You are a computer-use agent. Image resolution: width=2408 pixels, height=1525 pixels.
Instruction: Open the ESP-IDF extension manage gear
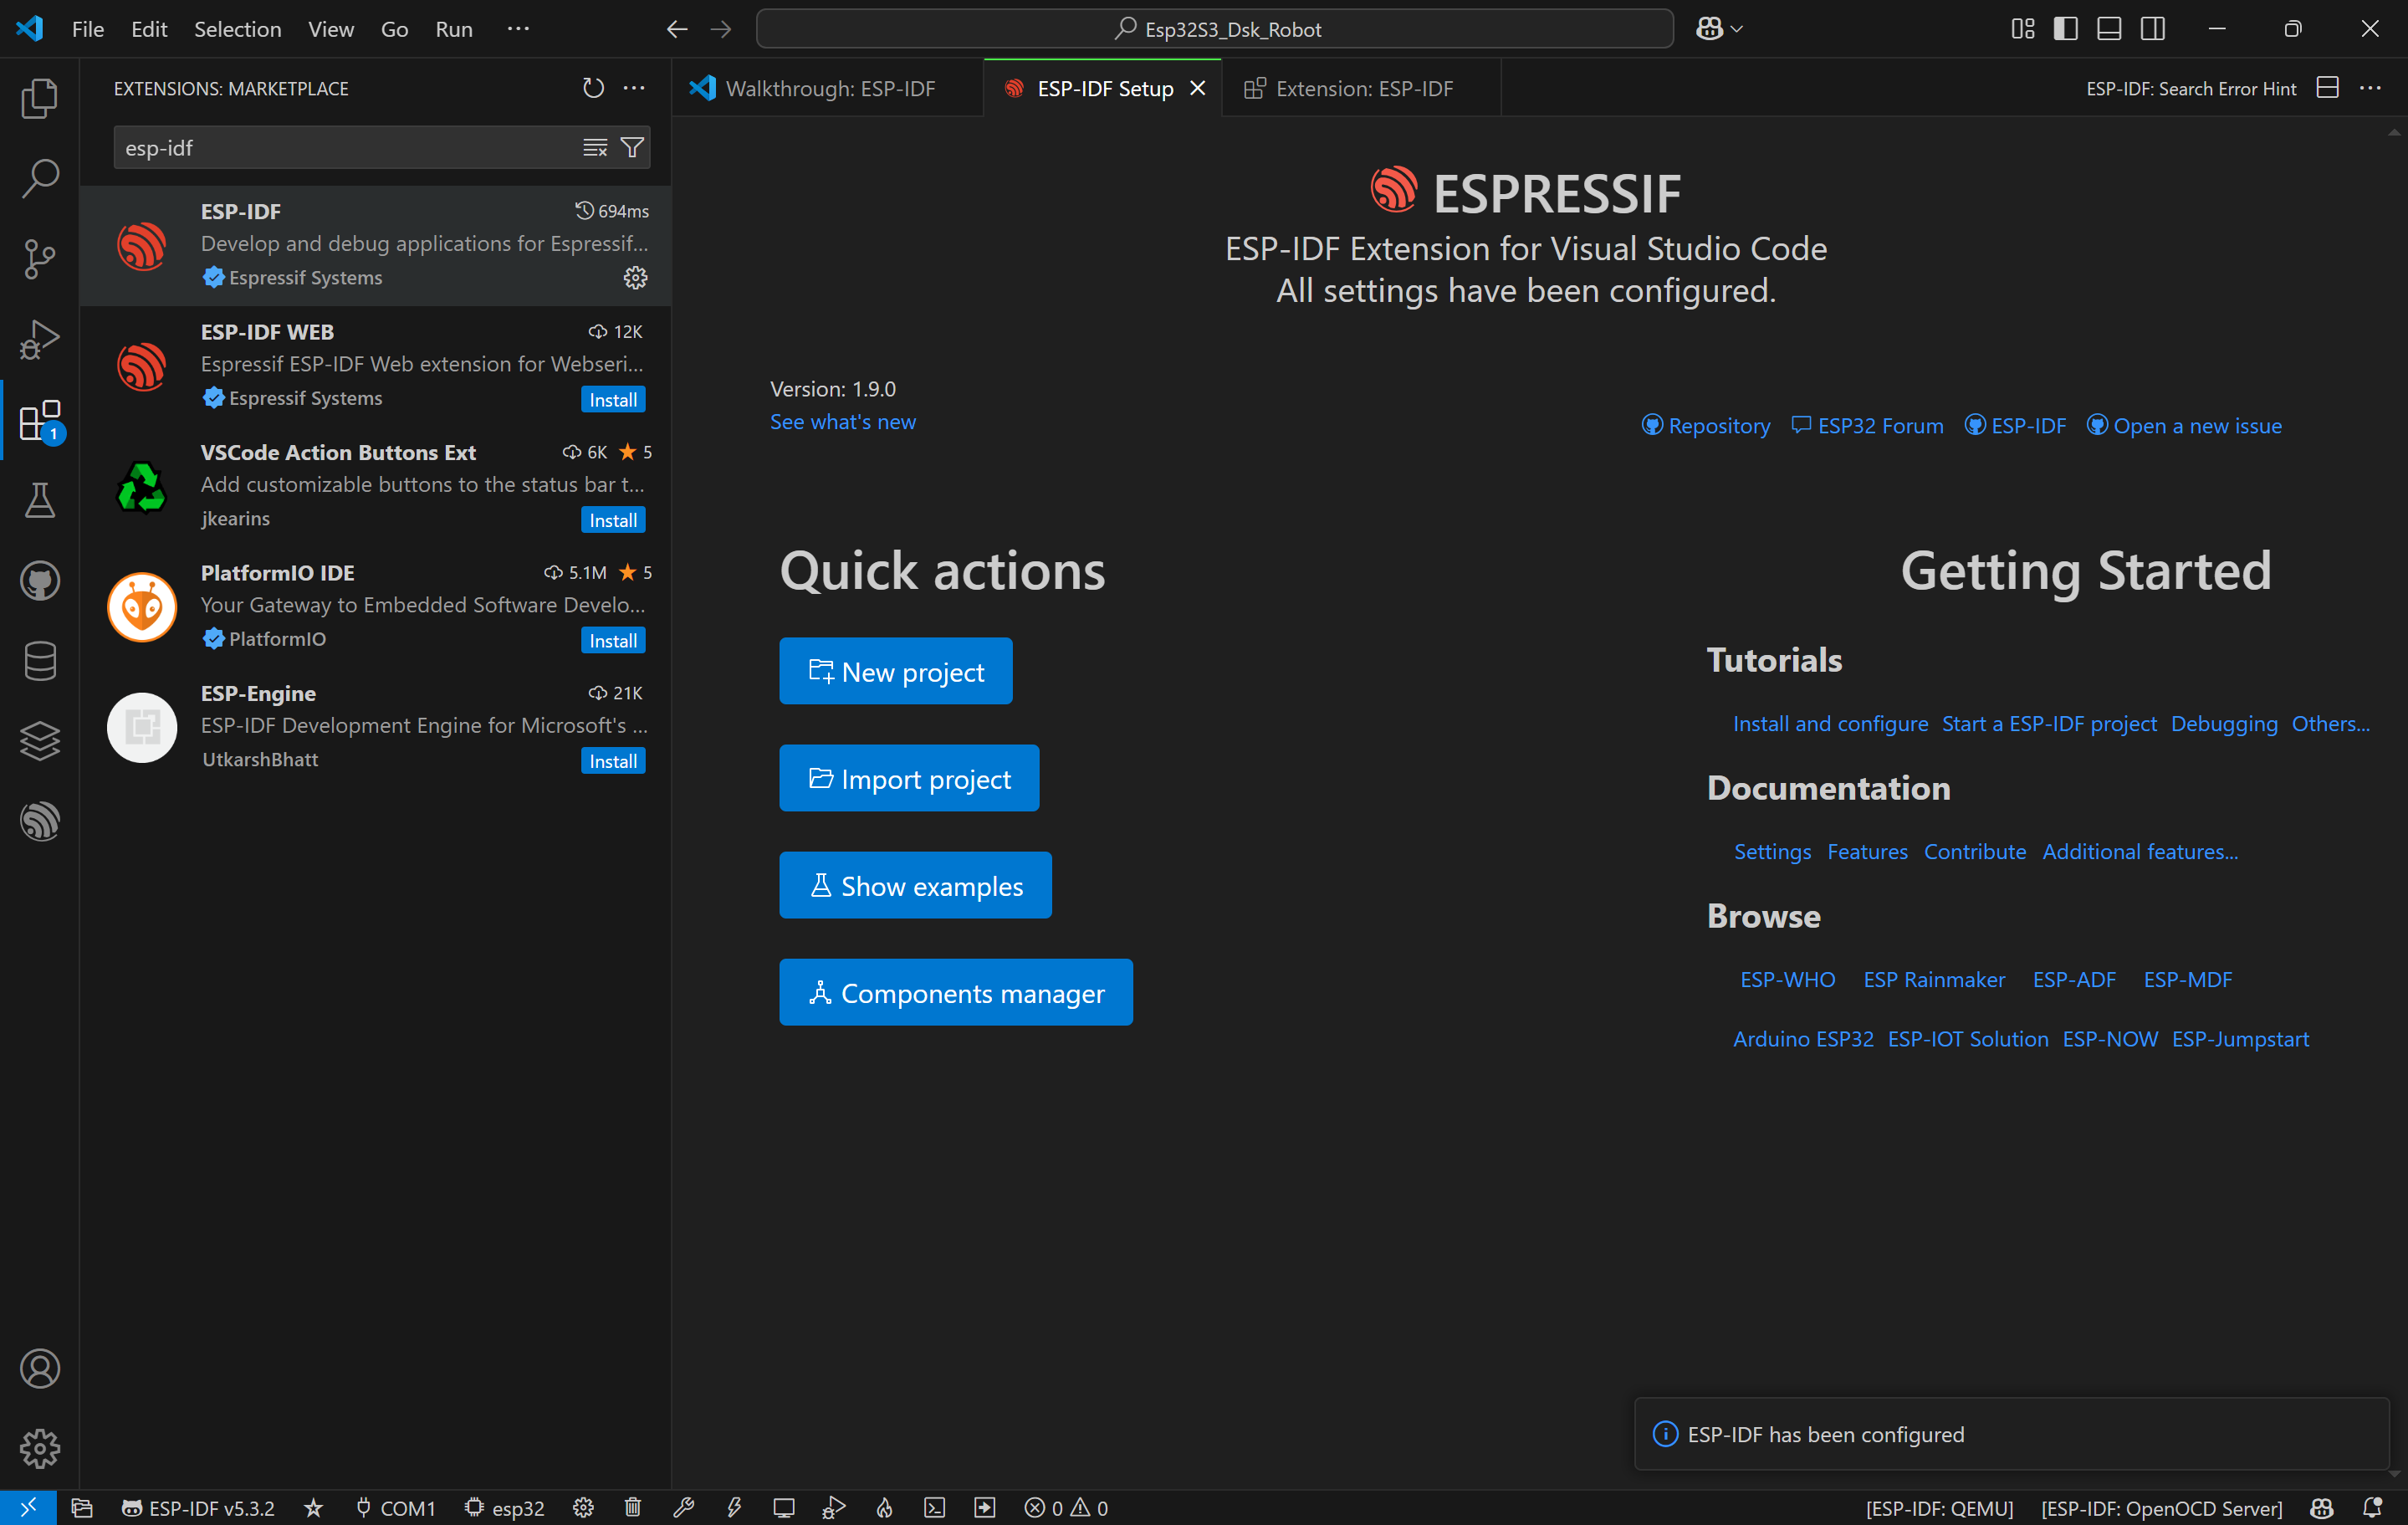point(635,278)
